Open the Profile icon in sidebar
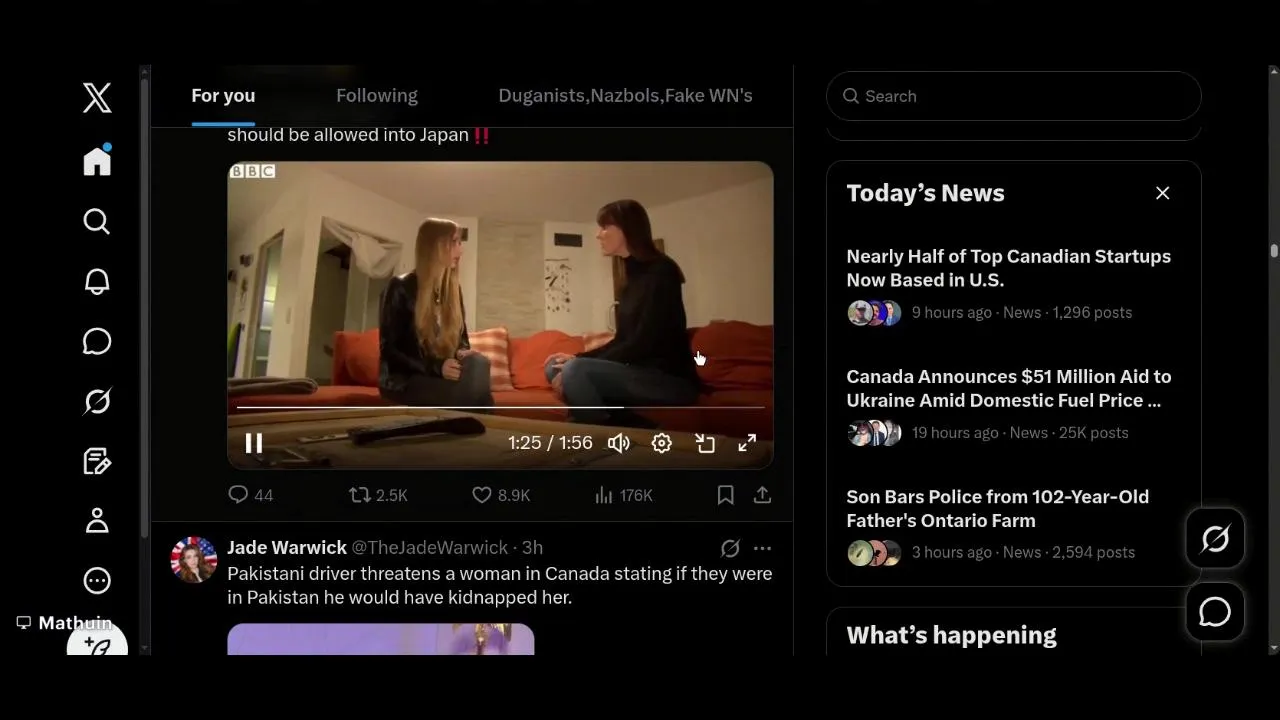 click(97, 520)
